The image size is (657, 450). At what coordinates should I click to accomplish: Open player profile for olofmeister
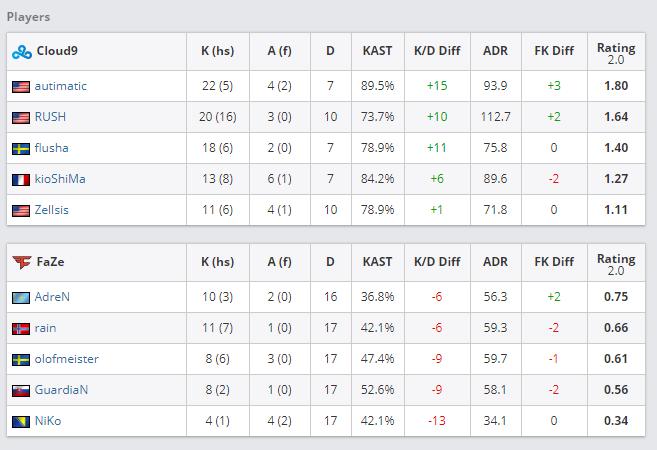click(x=67, y=359)
